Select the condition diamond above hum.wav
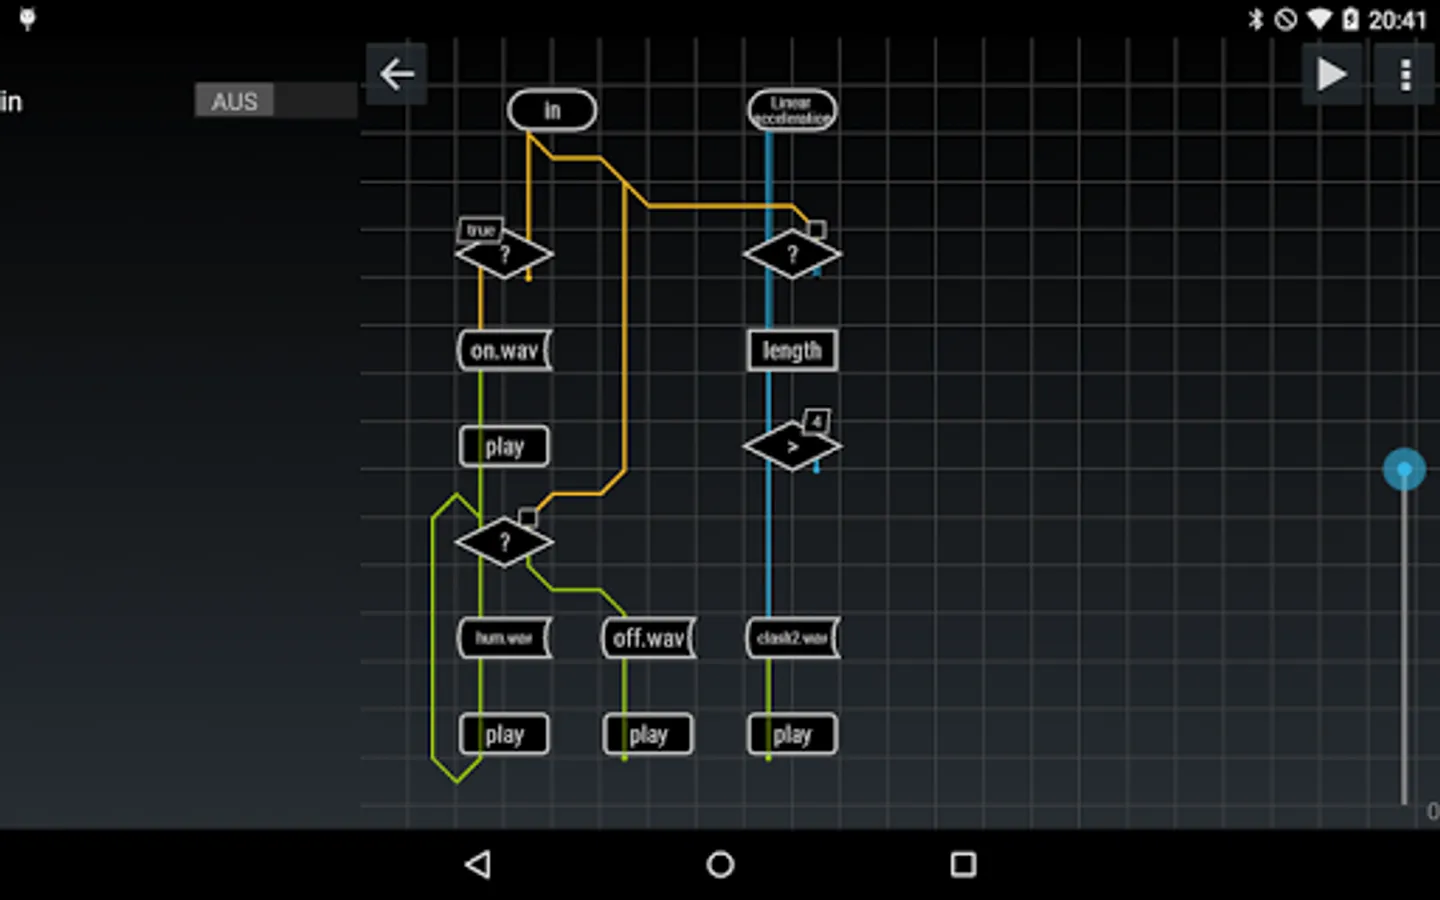This screenshot has height=900, width=1440. 504,542
